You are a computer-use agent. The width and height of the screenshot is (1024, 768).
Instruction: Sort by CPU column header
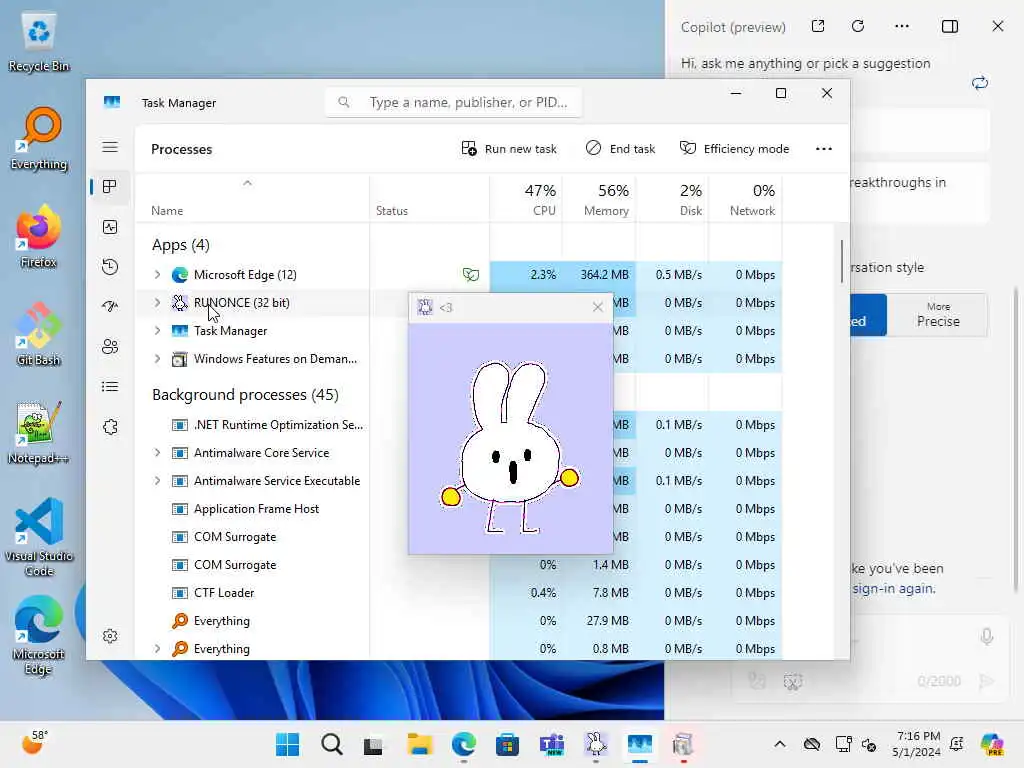[x=526, y=199]
